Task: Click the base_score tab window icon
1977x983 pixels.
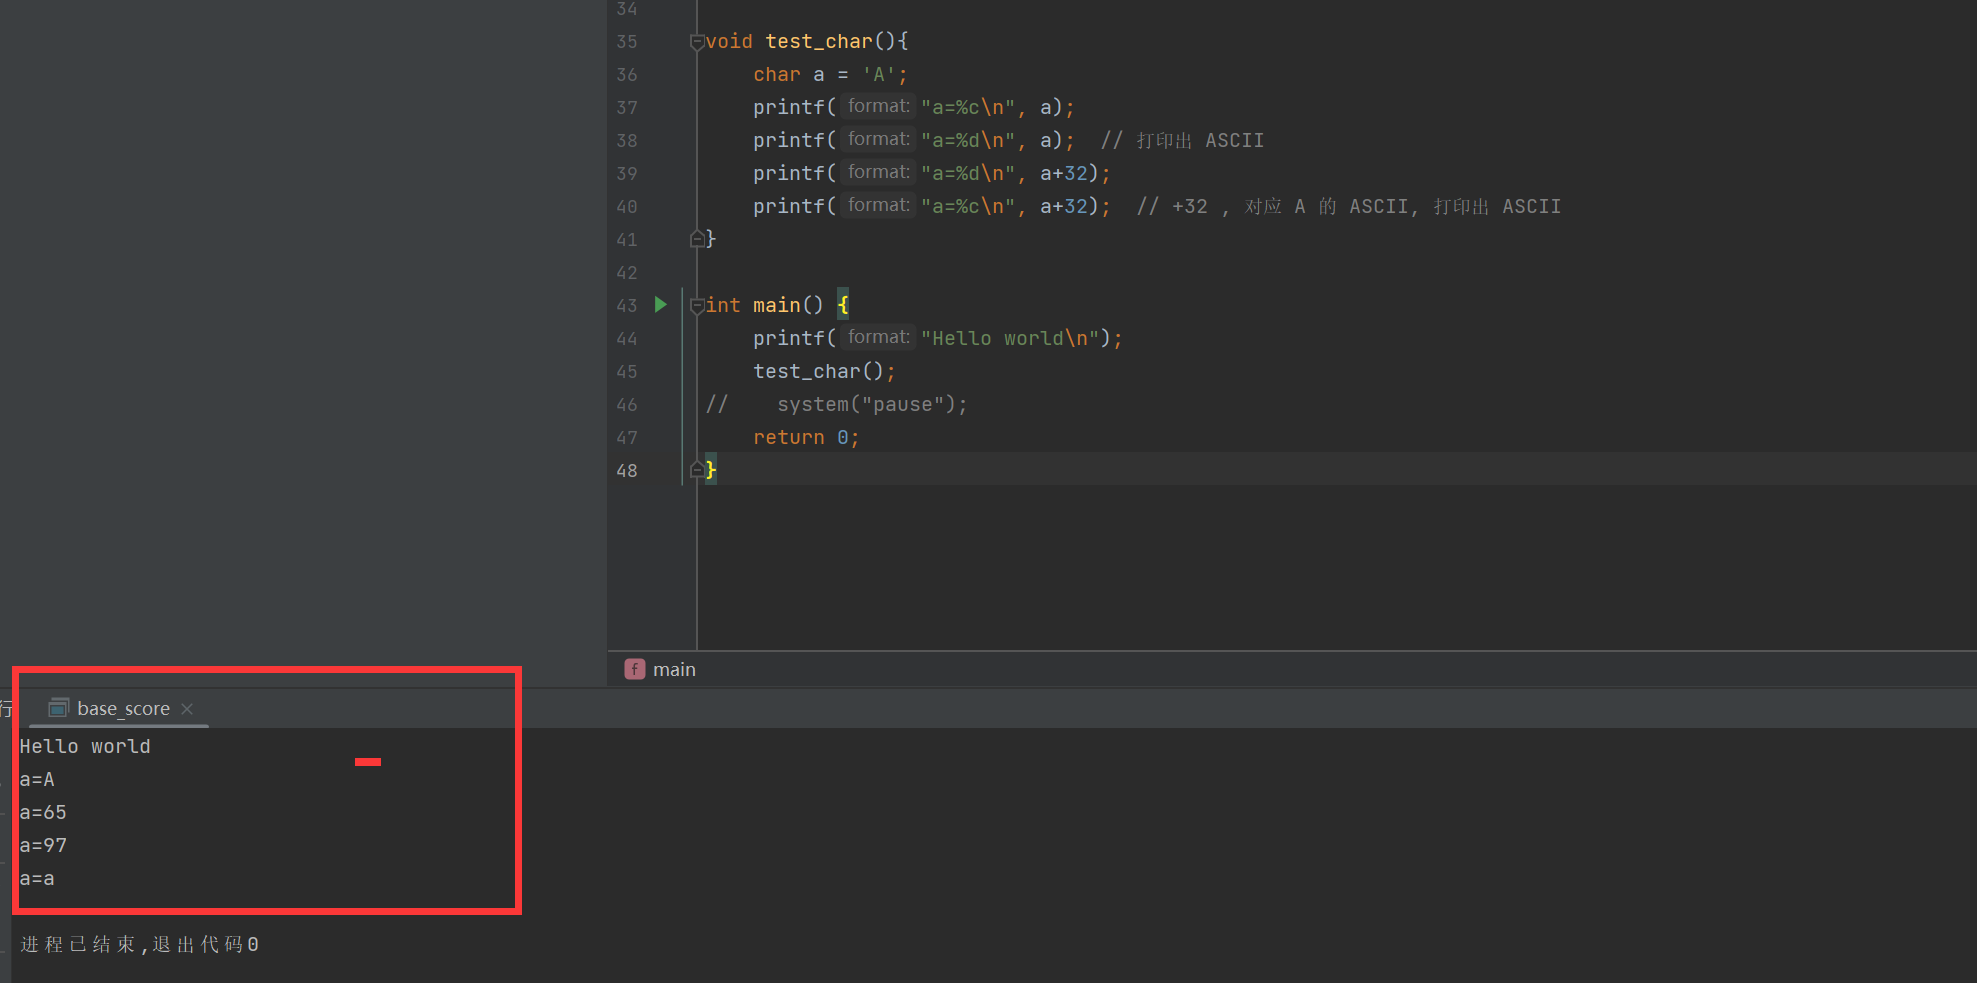Action: (59, 708)
